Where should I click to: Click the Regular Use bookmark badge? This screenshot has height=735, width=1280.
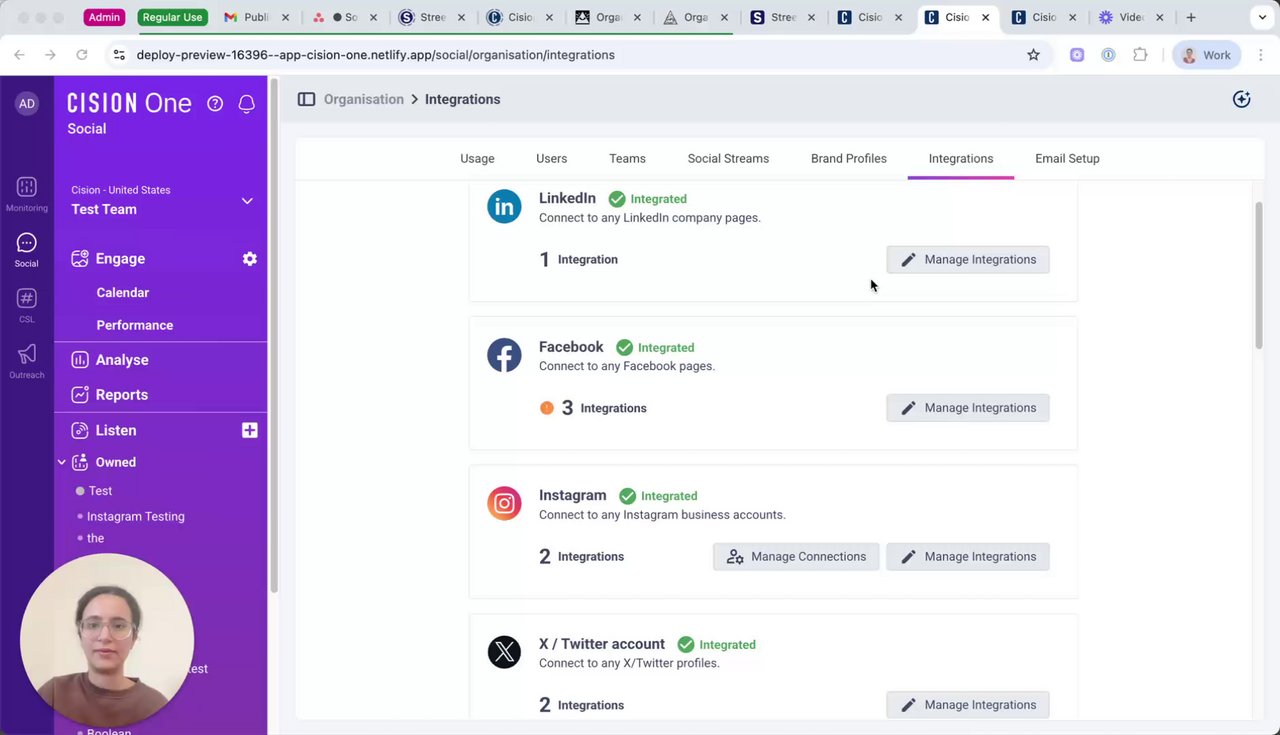point(172,17)
